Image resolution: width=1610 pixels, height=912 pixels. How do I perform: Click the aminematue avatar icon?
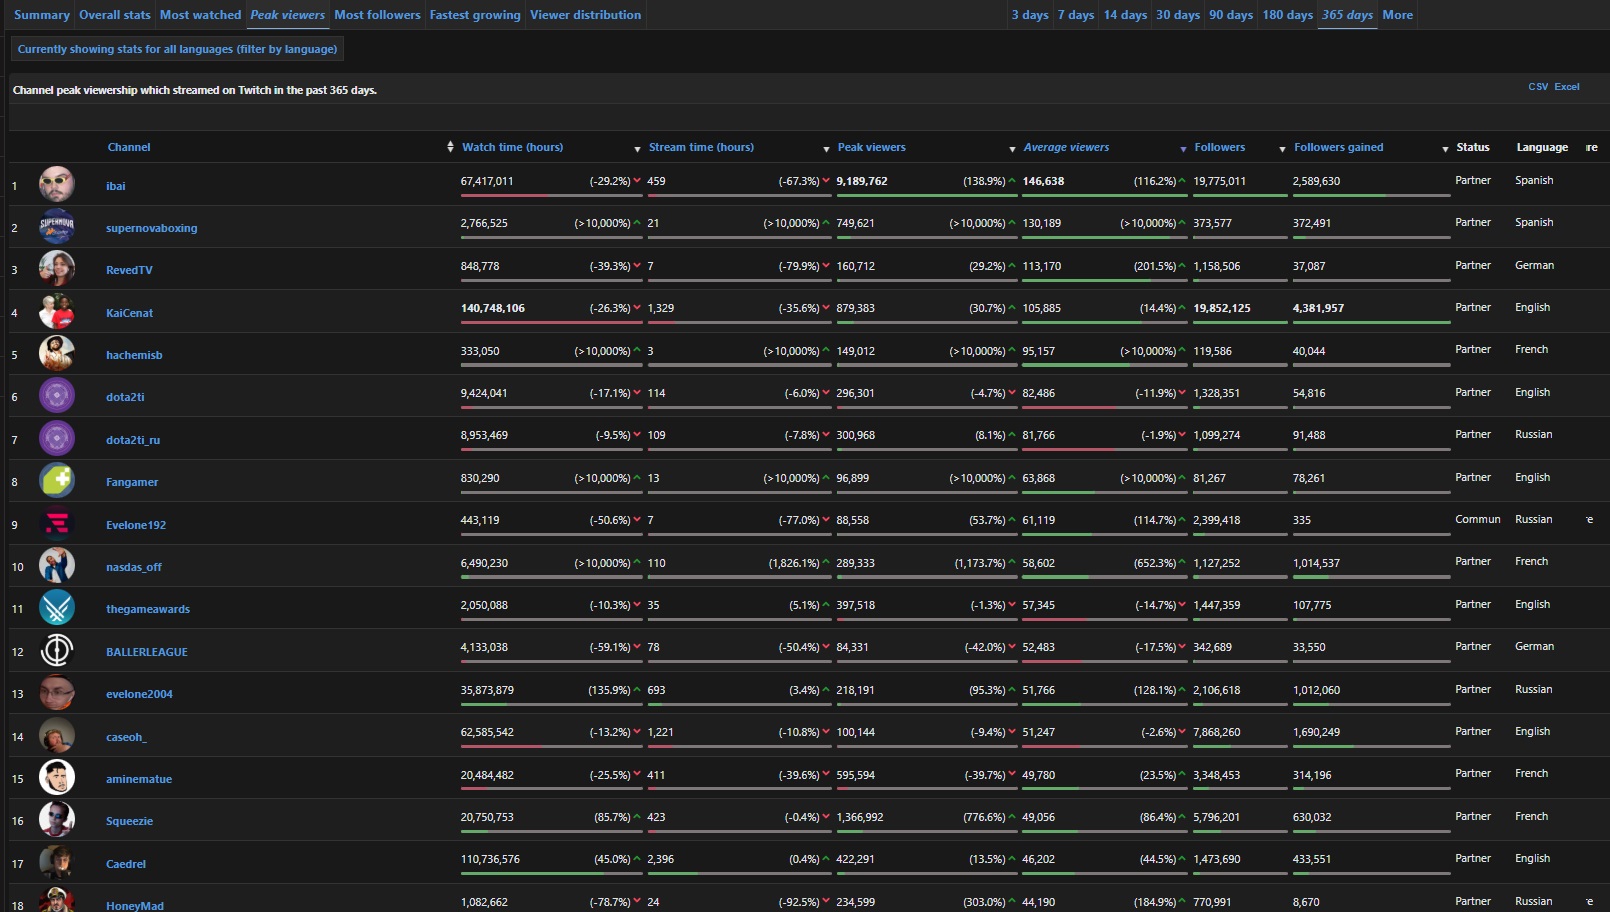[x=57, y=778]
